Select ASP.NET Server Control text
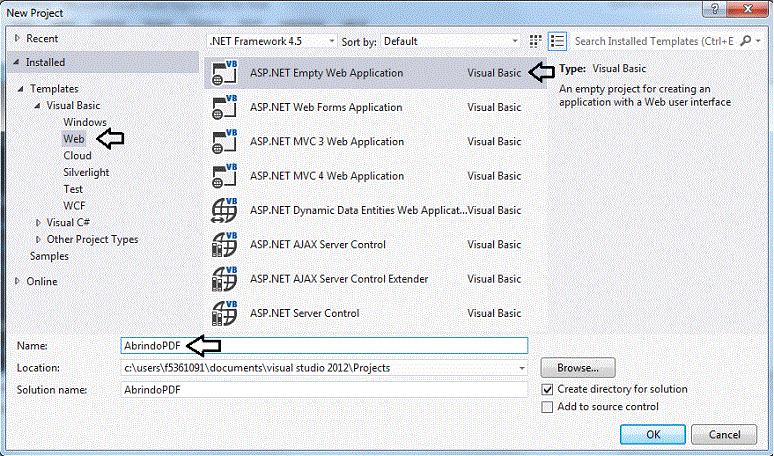 click(x=305, y=313)
